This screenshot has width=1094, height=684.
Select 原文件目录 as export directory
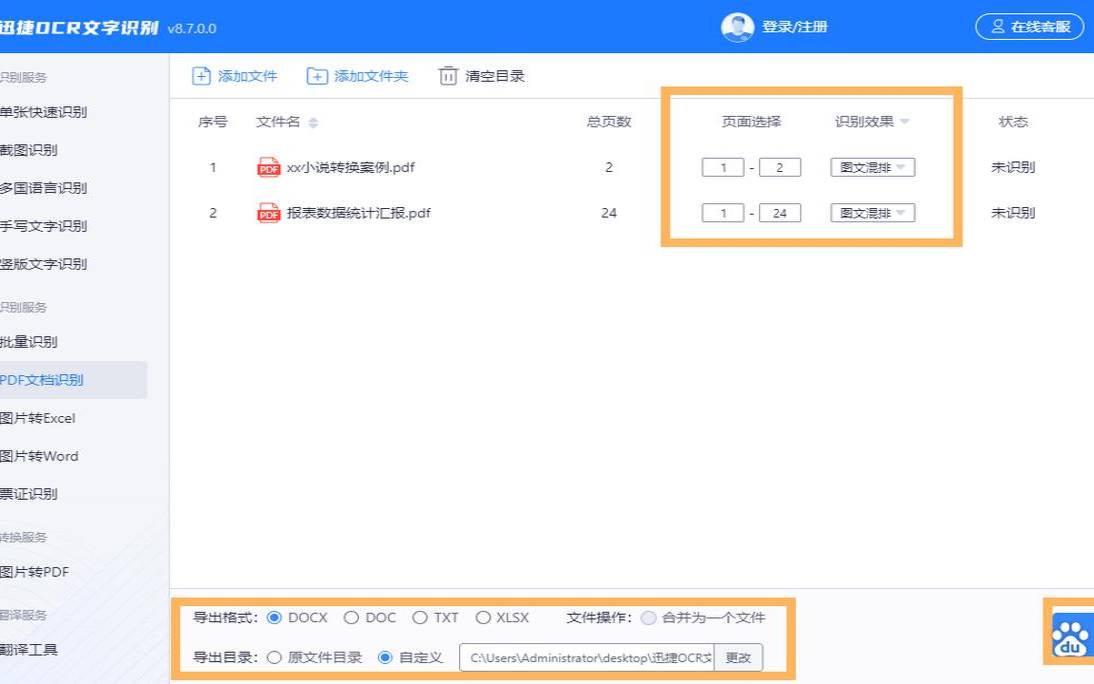click(x=273, y=657)
